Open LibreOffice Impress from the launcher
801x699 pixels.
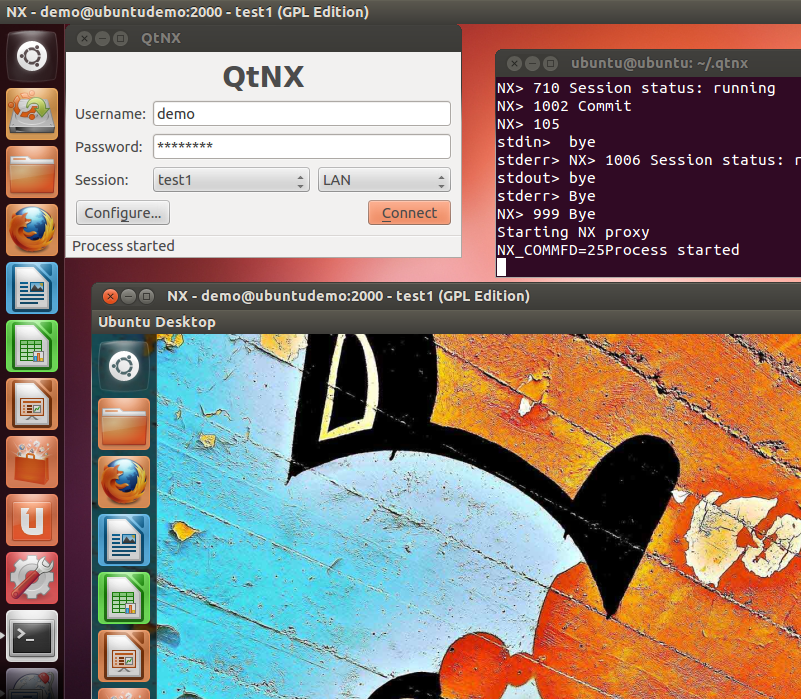click(x=31, y=403)
